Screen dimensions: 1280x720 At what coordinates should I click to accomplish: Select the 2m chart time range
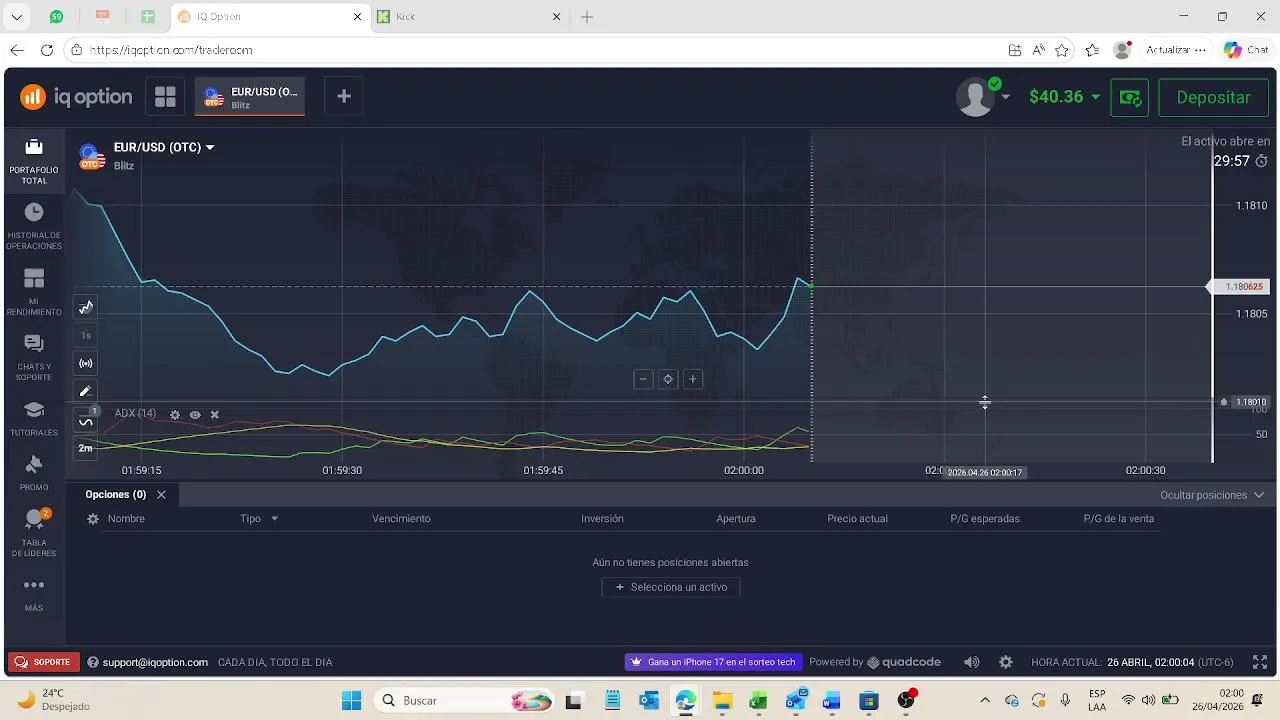tap(86, 448)
